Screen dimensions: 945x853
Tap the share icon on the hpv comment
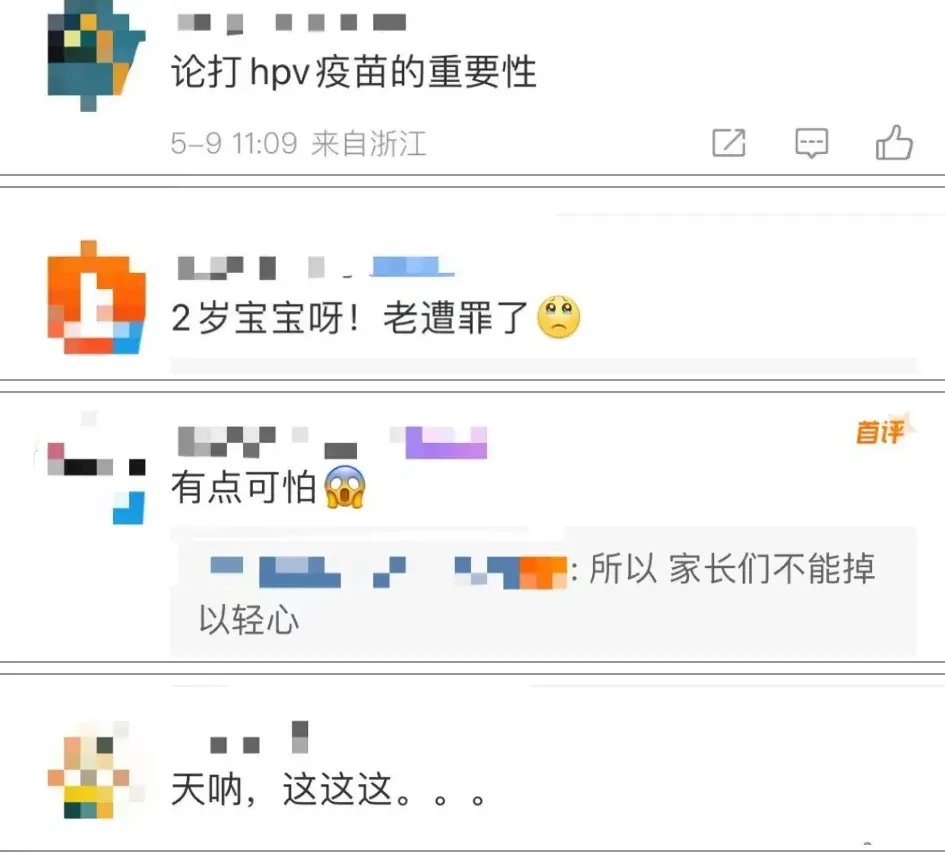[x=729, y=143]
